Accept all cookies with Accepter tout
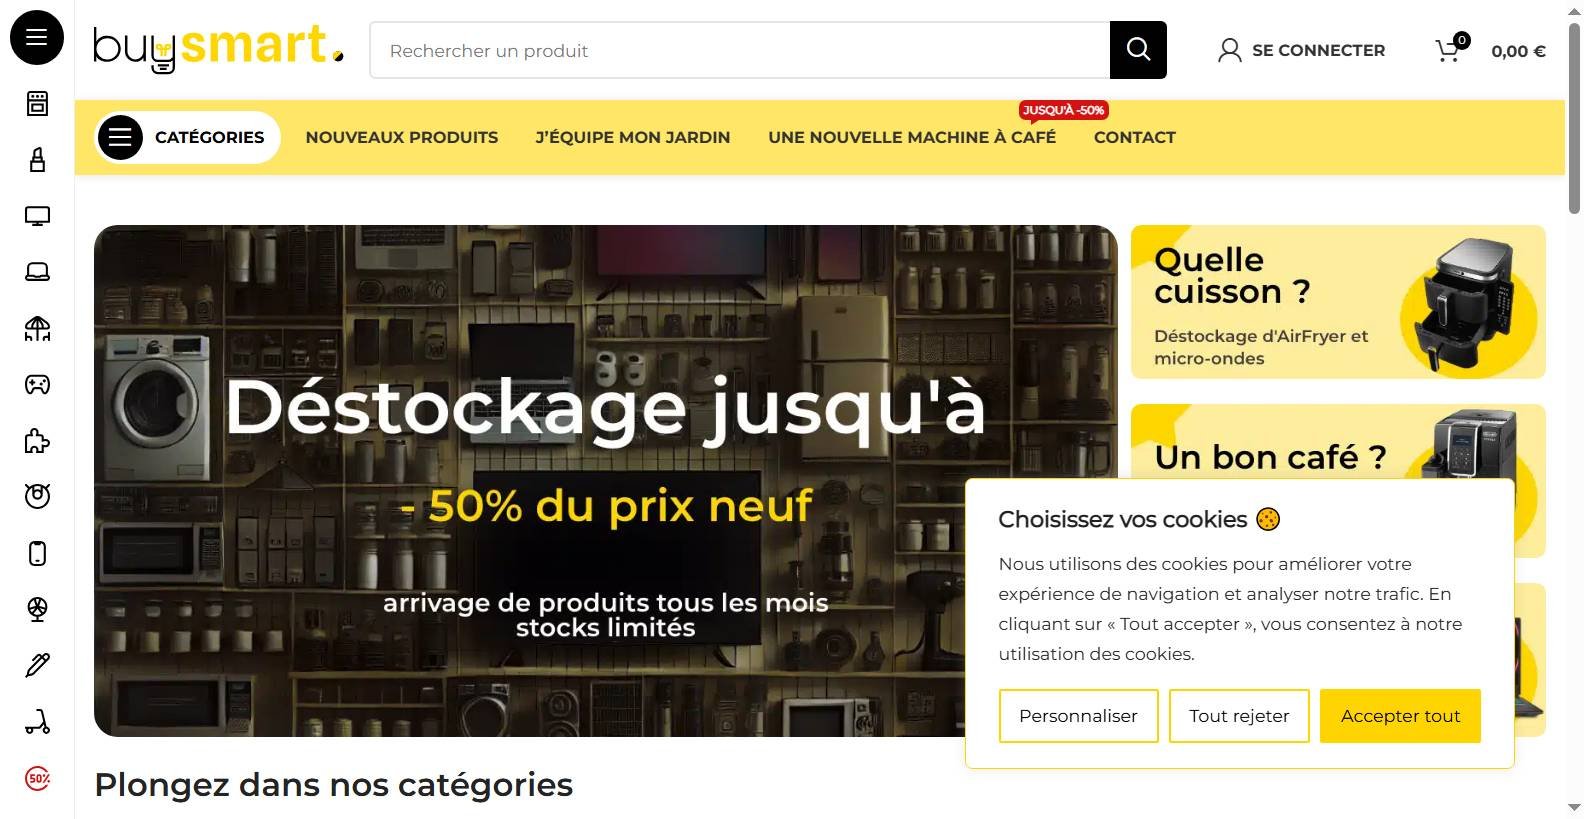 pyautogui.click(x=1400, y=716)
